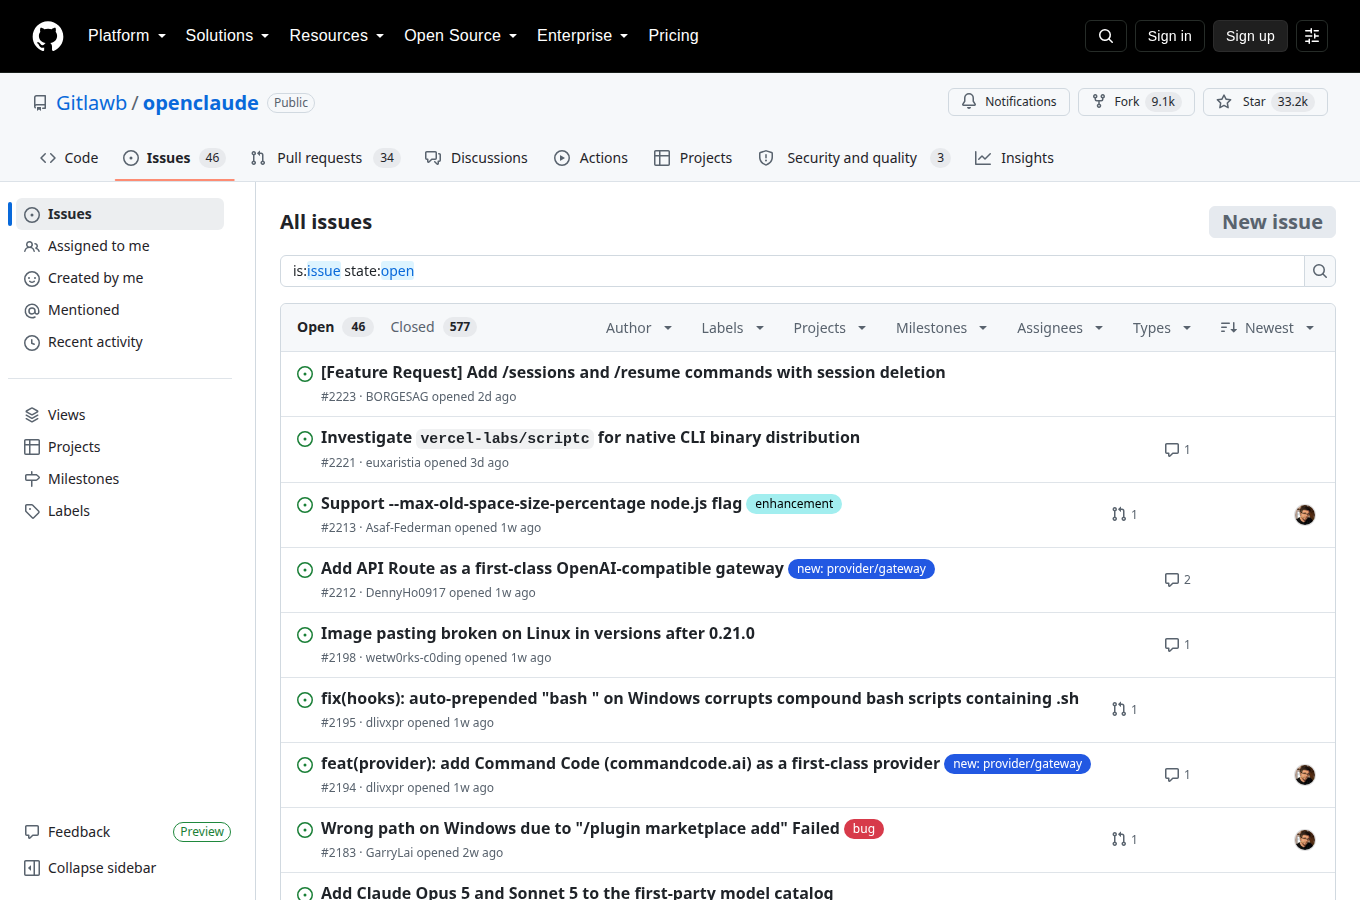The image size is (1360, 900).
Task: Go to the Code tab
Action: tap(69, 158)
